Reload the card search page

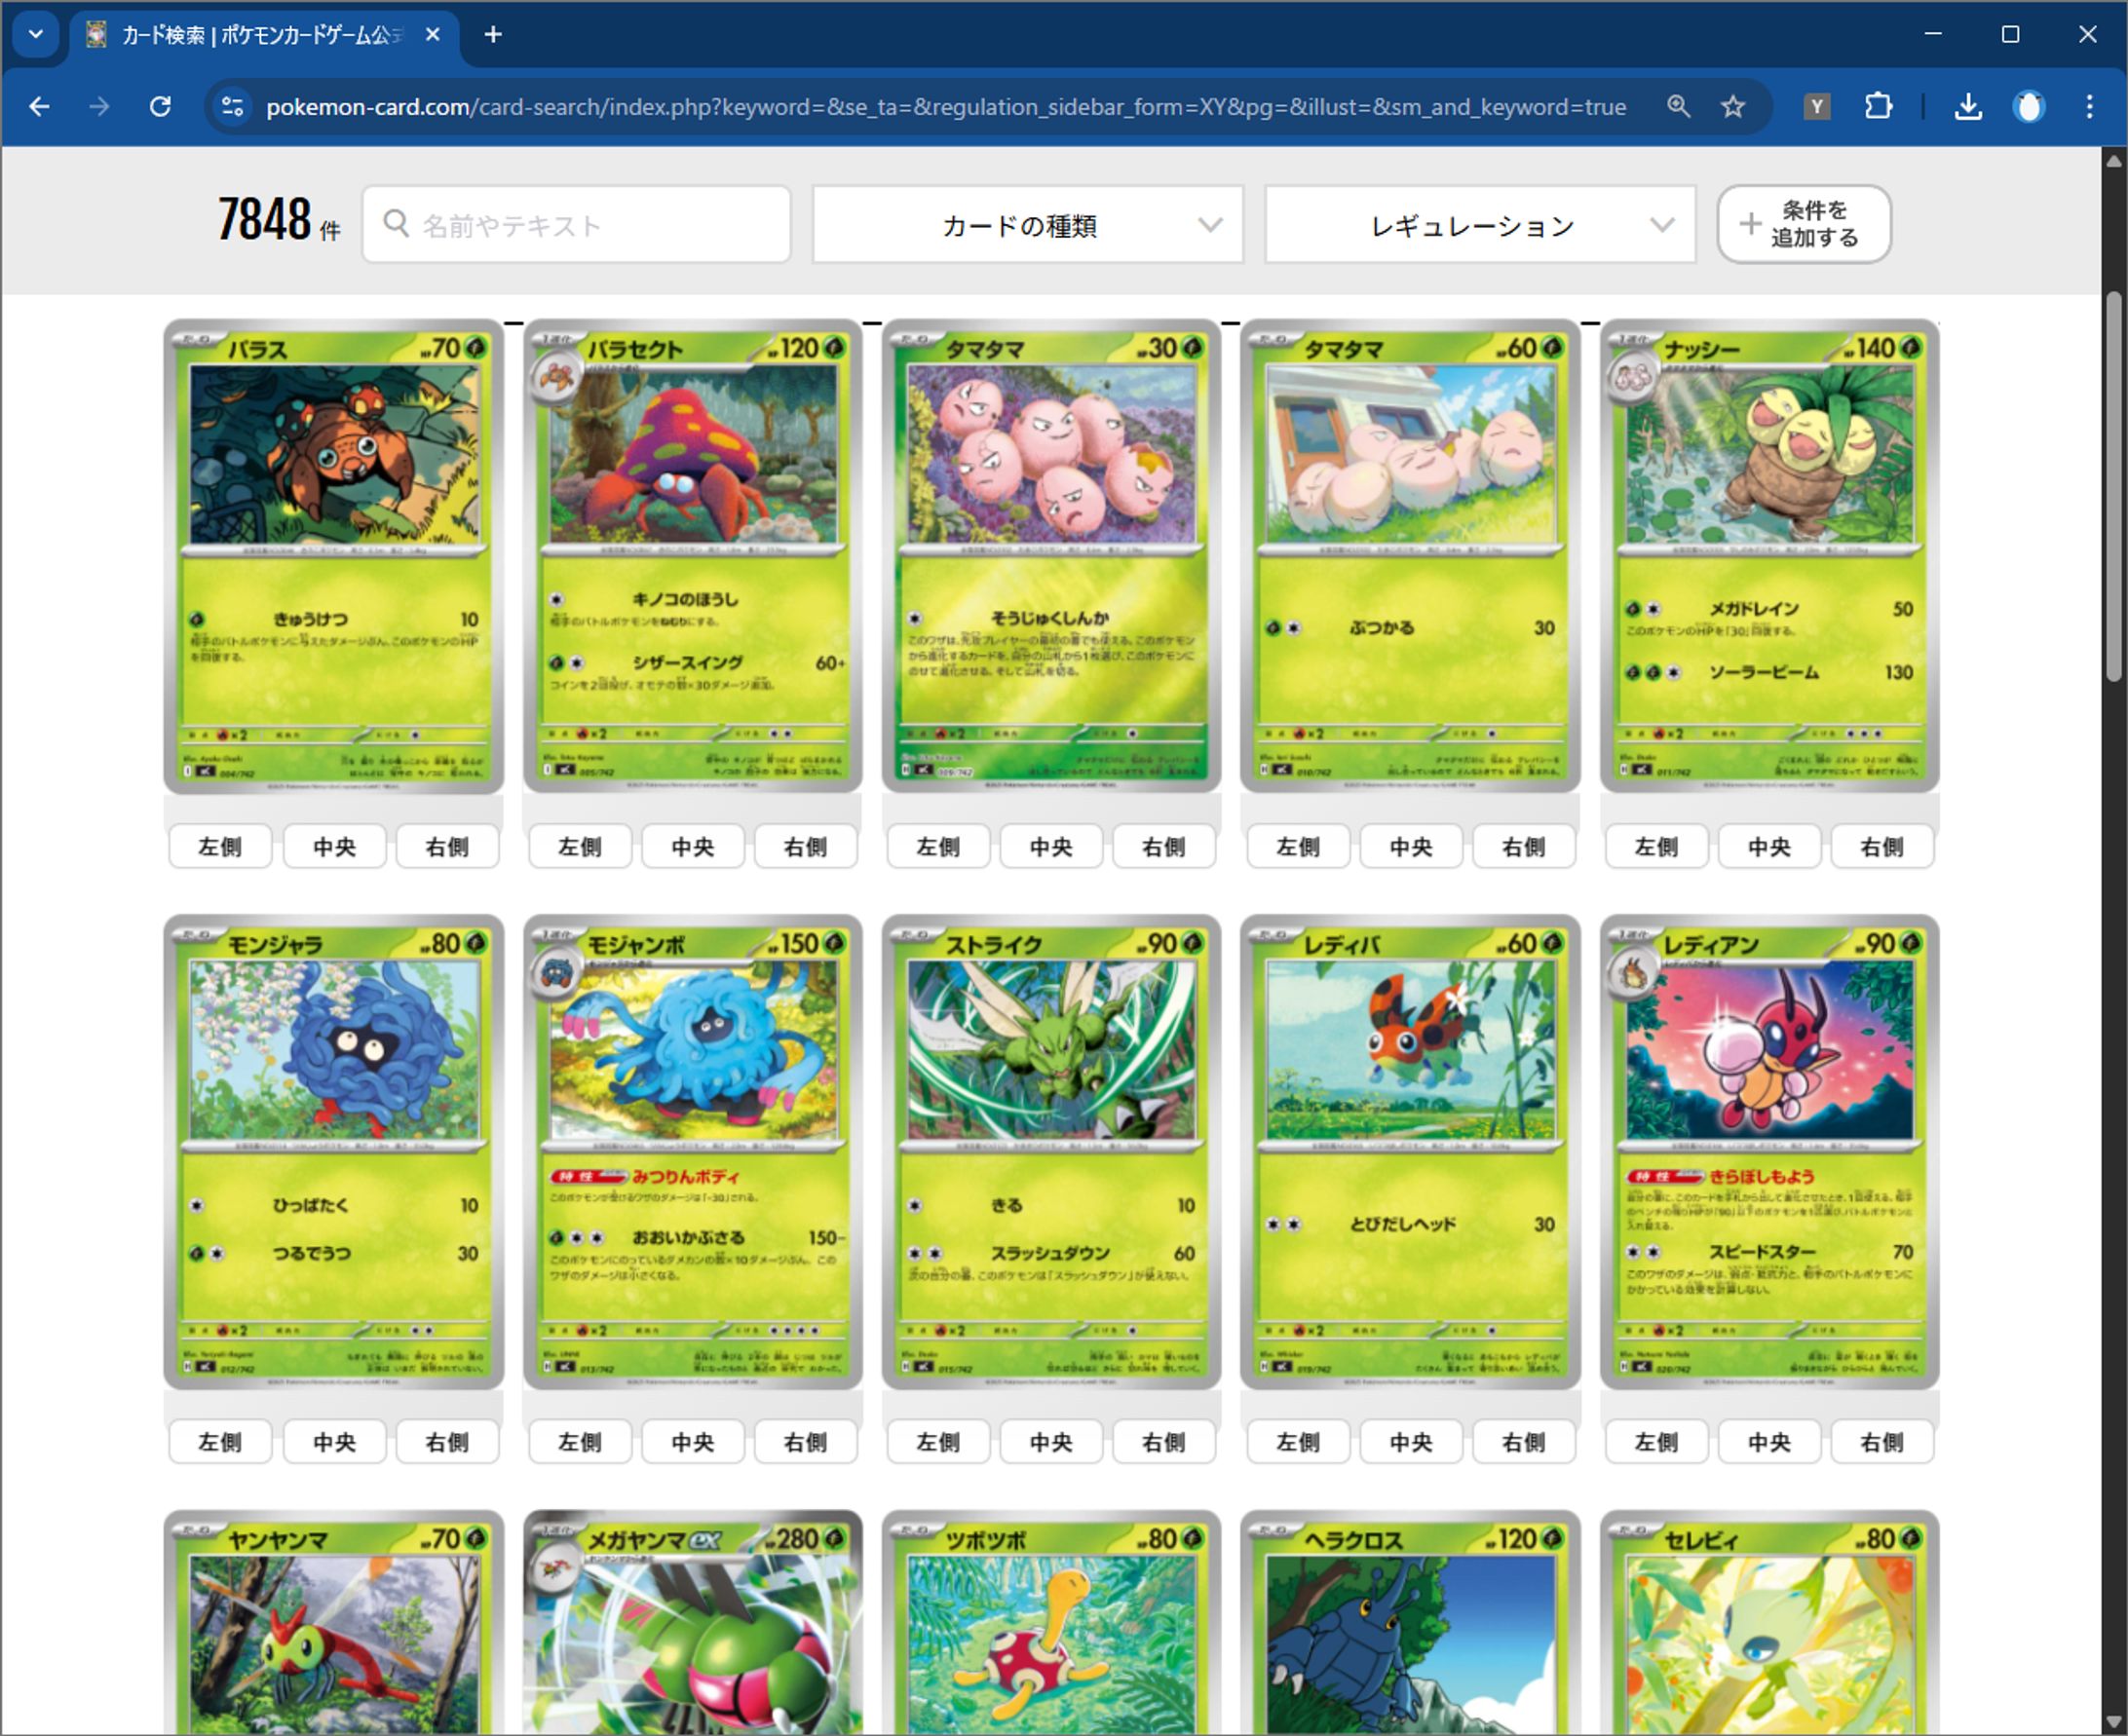pyautogui.click(x=161, y=106)
